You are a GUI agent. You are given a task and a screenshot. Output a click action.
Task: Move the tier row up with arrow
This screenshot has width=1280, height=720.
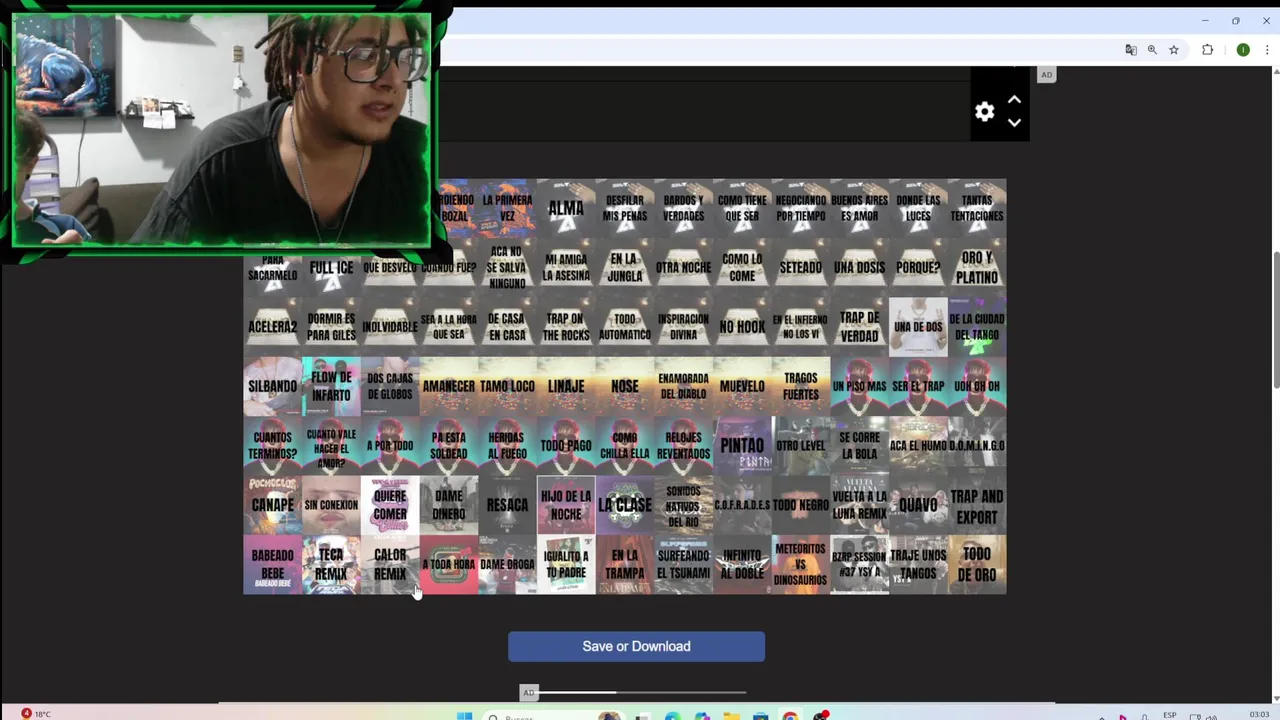click(1014, 100)
